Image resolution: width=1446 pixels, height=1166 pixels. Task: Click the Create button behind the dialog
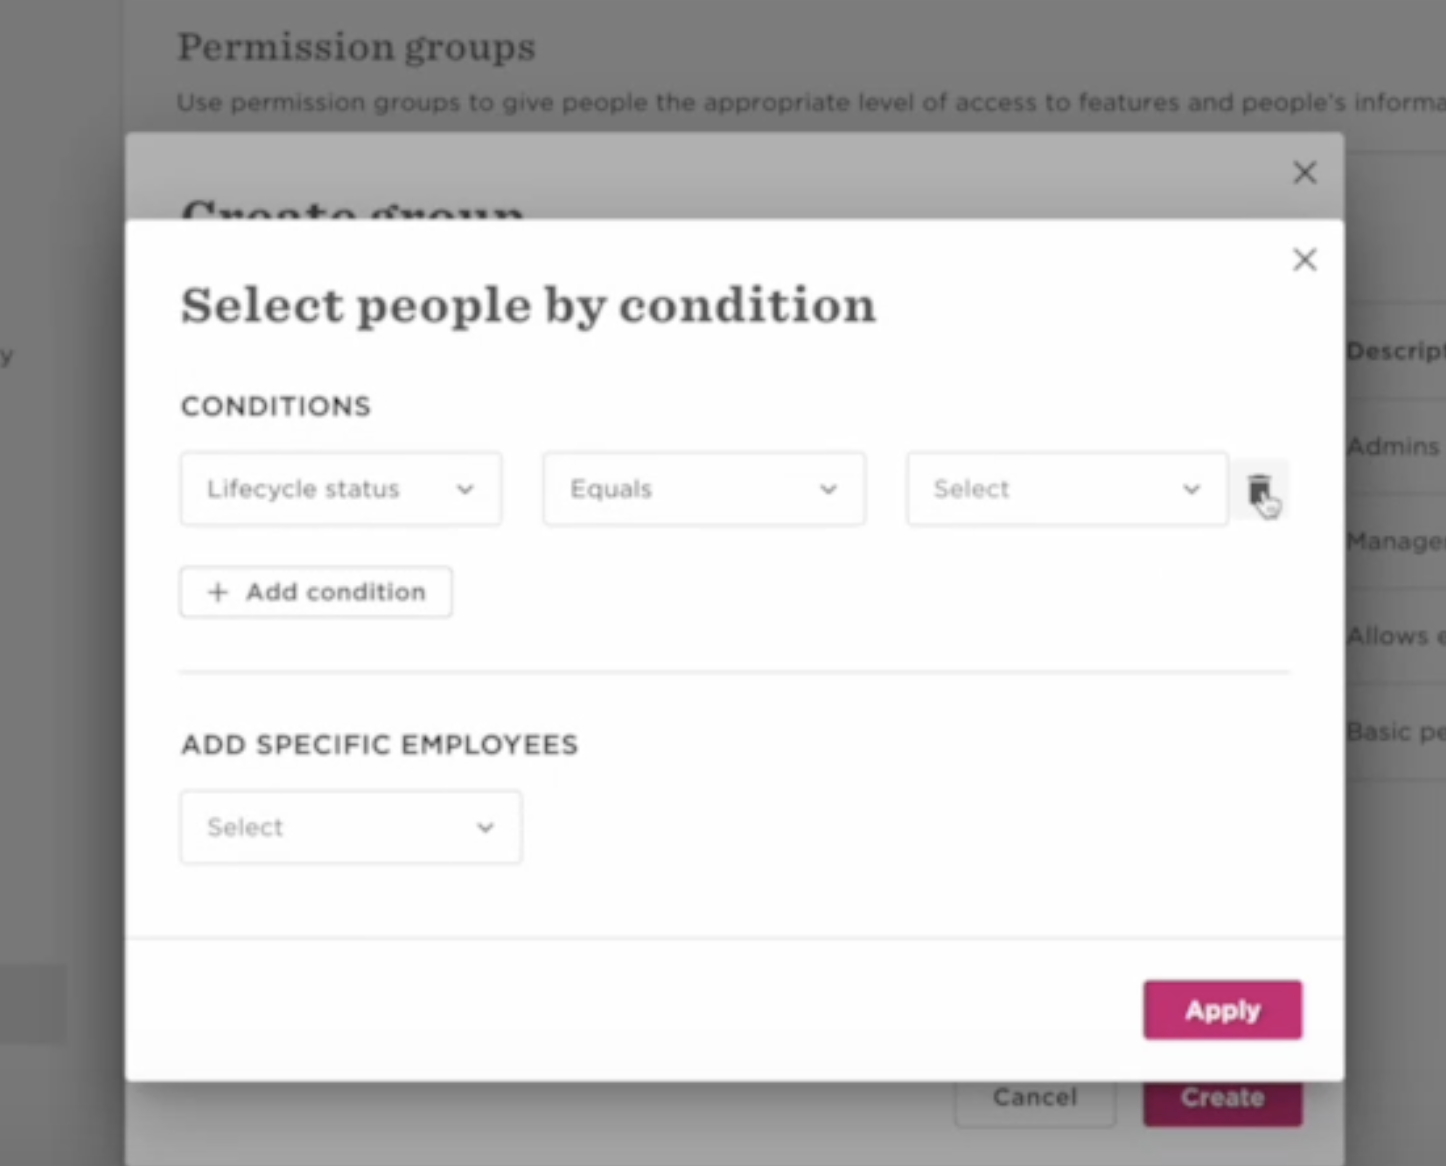point(1223,1098)
